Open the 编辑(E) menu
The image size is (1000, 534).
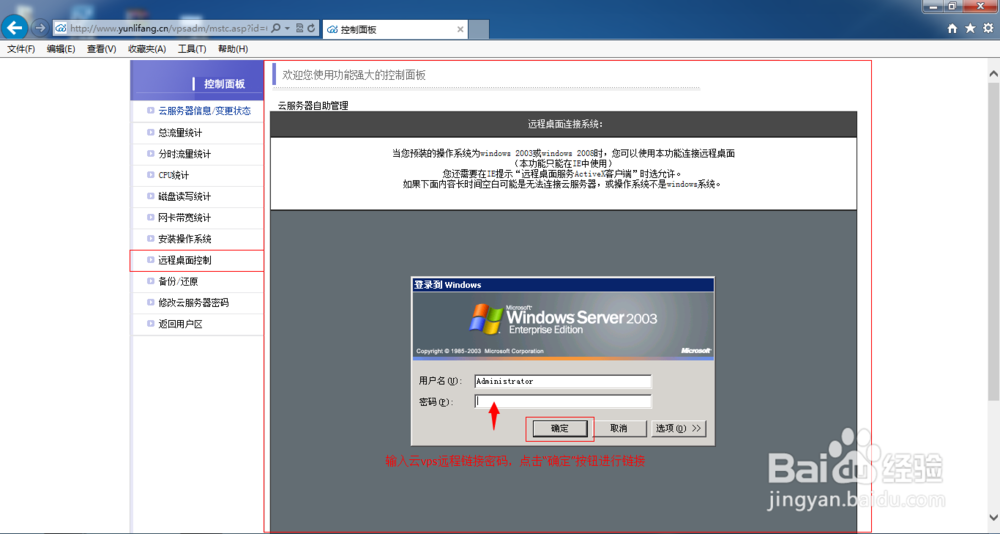tap(61, 49)
